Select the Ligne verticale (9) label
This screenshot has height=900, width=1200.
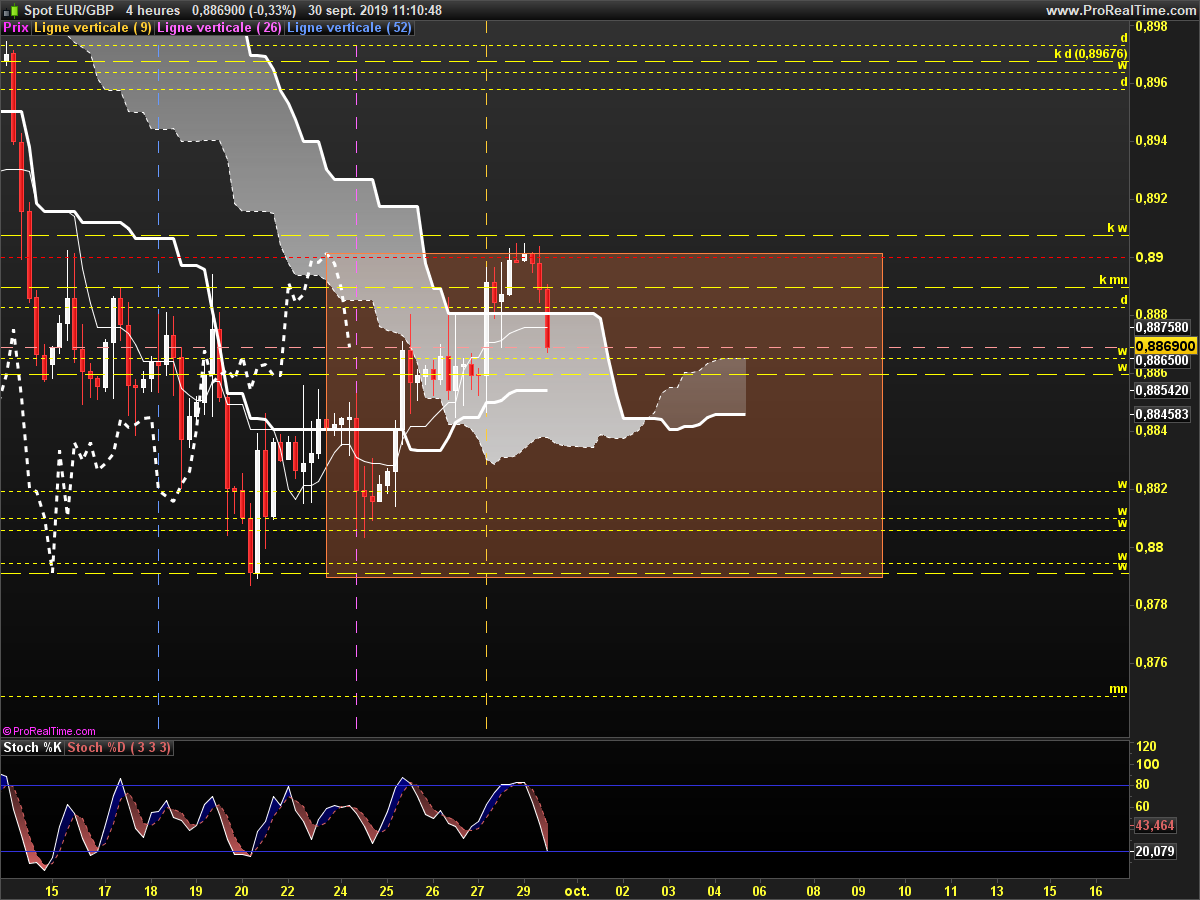coord(93,28)
